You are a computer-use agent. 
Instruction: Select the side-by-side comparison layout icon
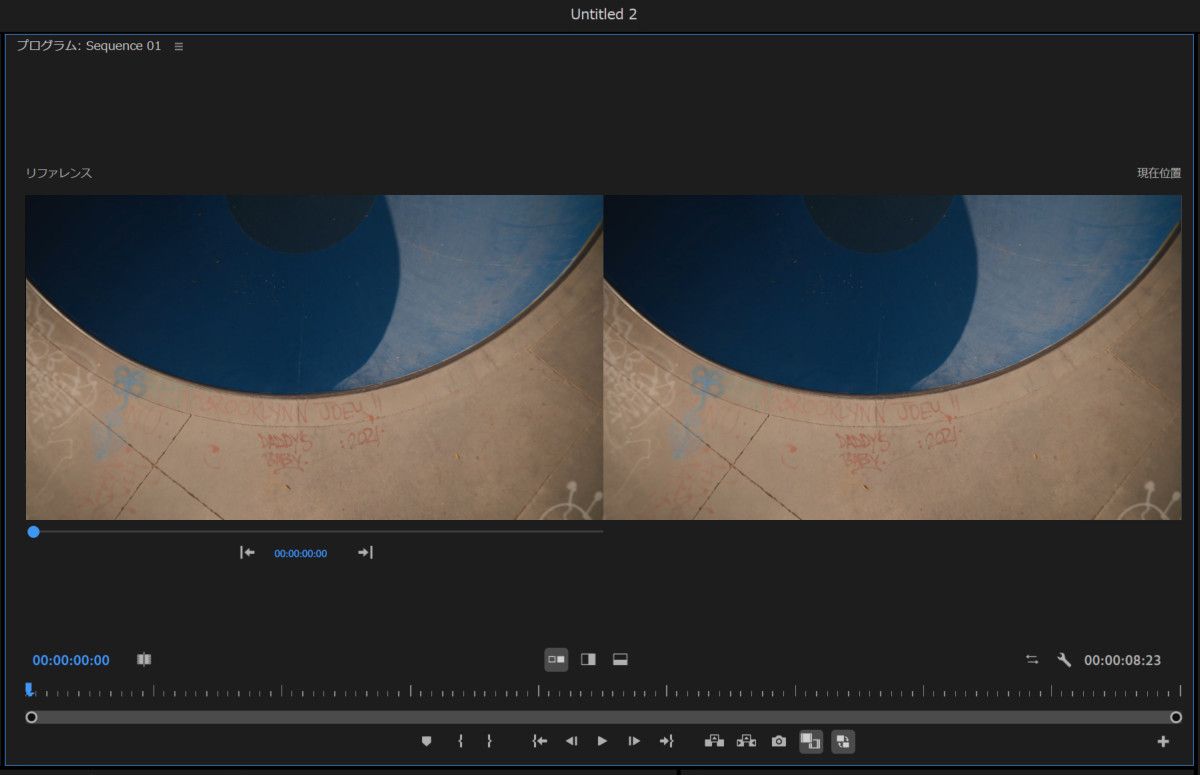pyautogui.click(x=556, y=659)
